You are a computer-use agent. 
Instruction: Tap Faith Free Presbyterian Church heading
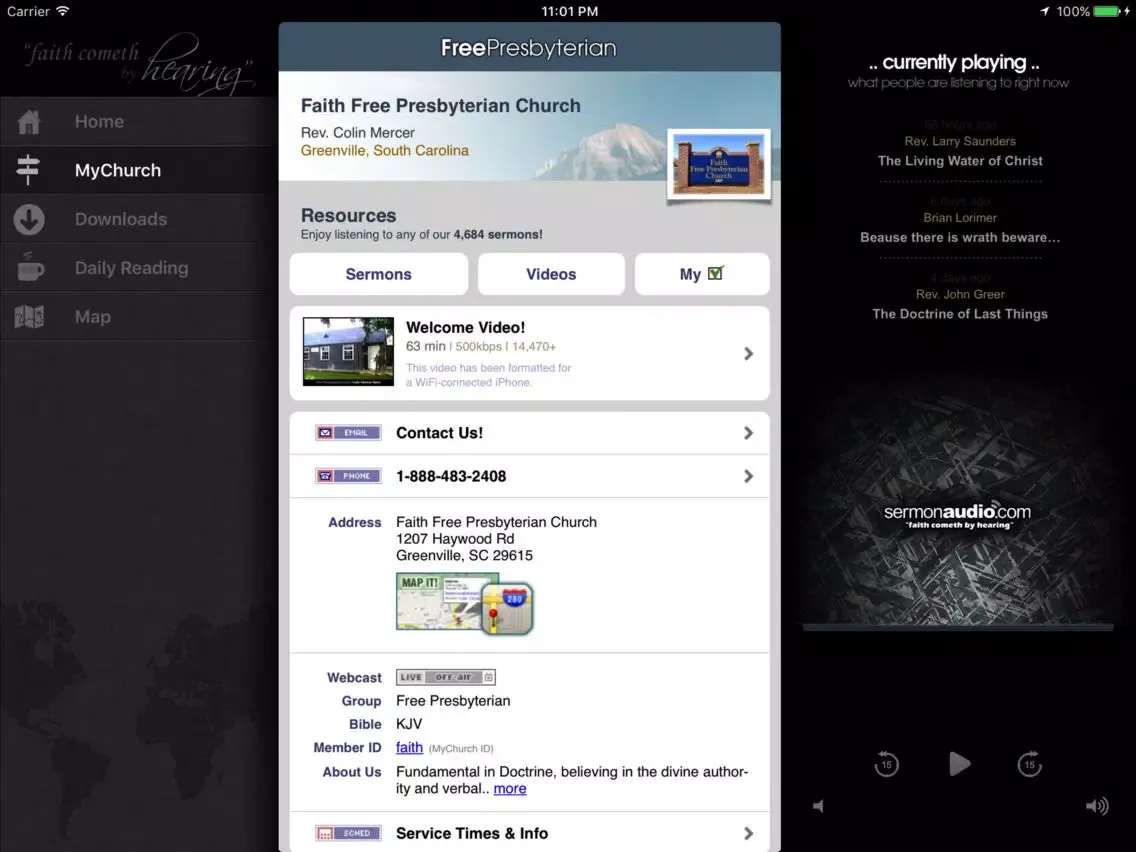coord(440,106)
